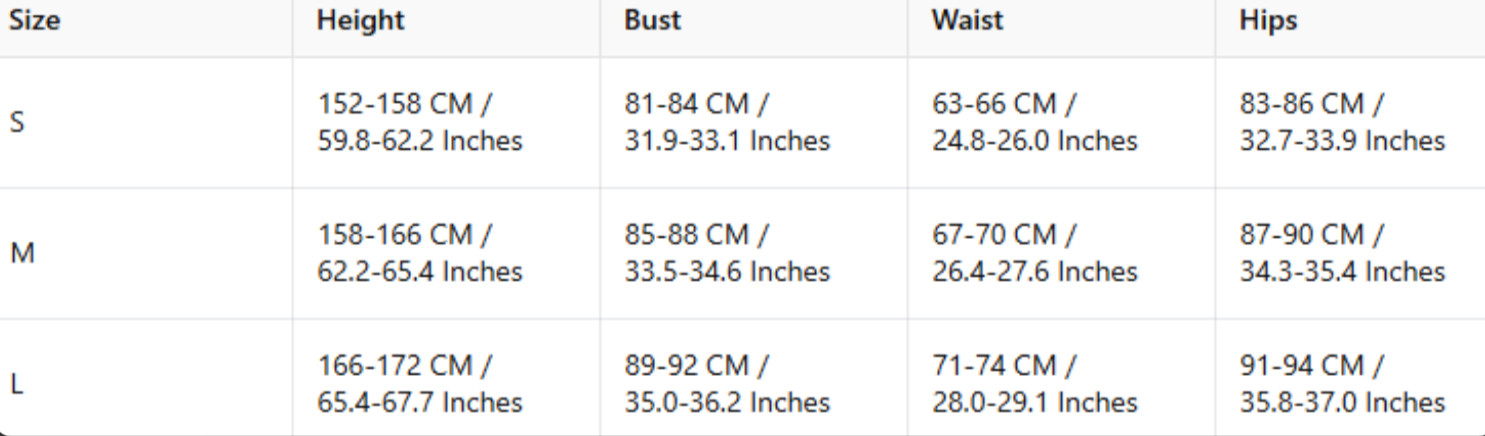Image resolution: width=1485 pixels, height=436 pixels.
Task: Select the Hips column header
Action: (x=1268, y=21)
